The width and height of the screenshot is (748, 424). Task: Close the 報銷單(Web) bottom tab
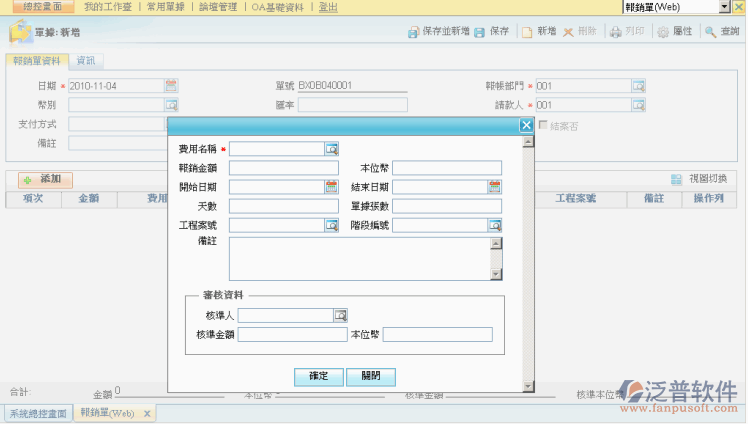click(147, 414)
